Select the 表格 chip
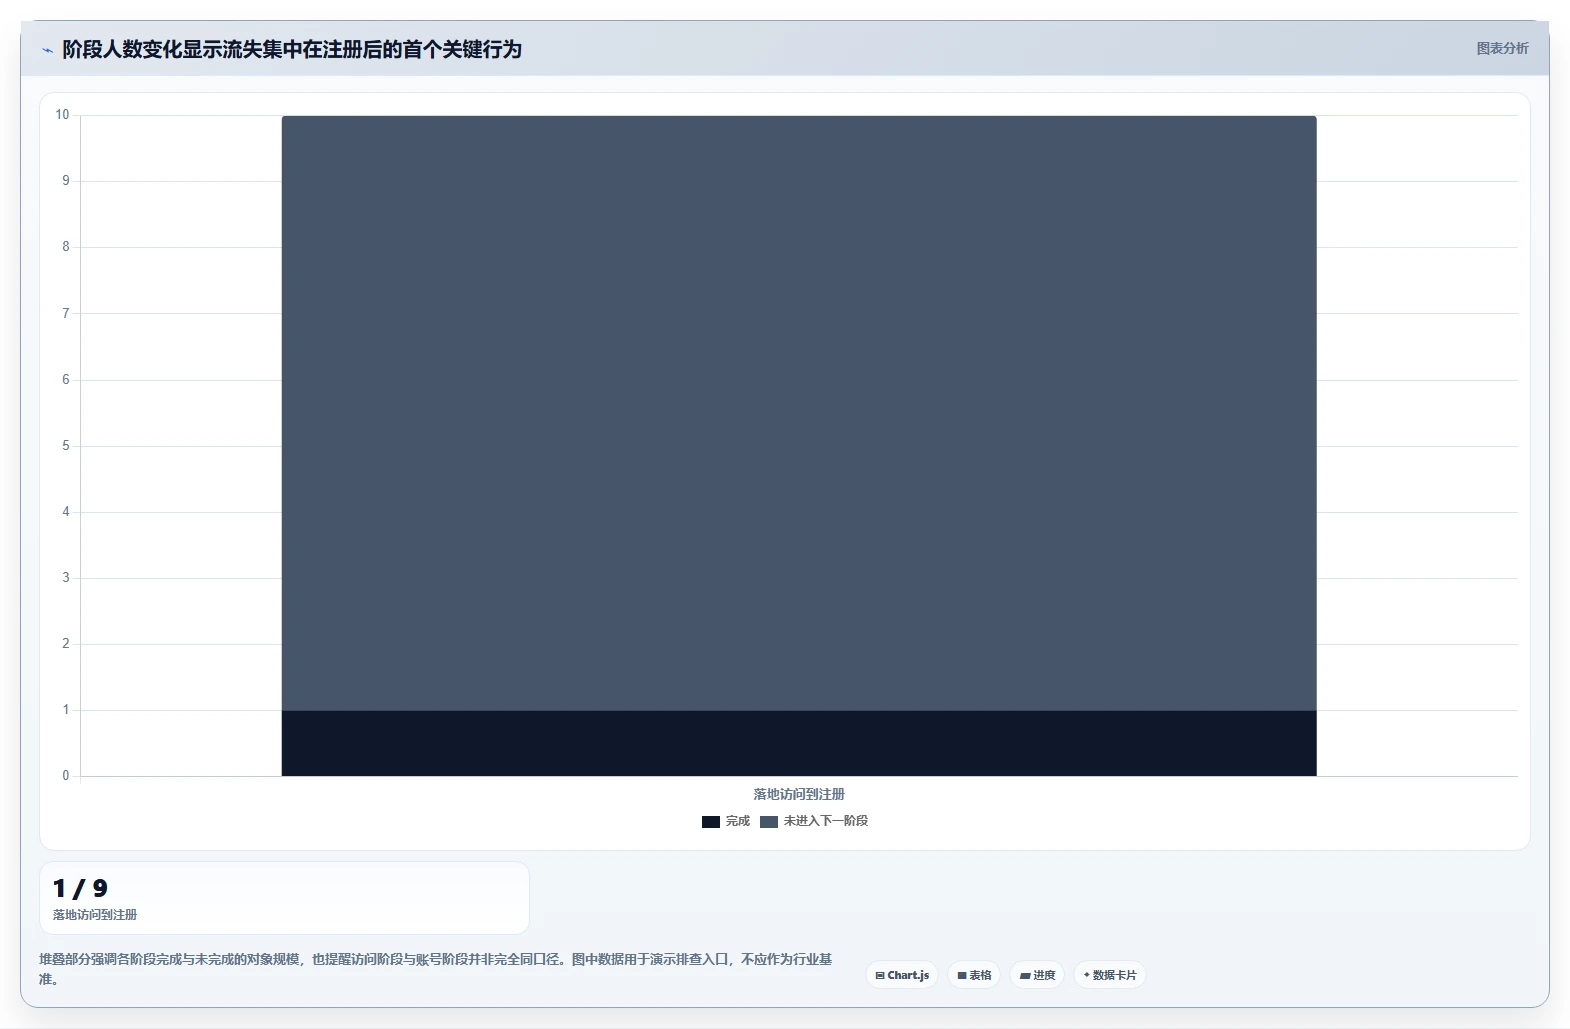The height and width of the screenshot is (1029, 1570). (x=974, y=975)
